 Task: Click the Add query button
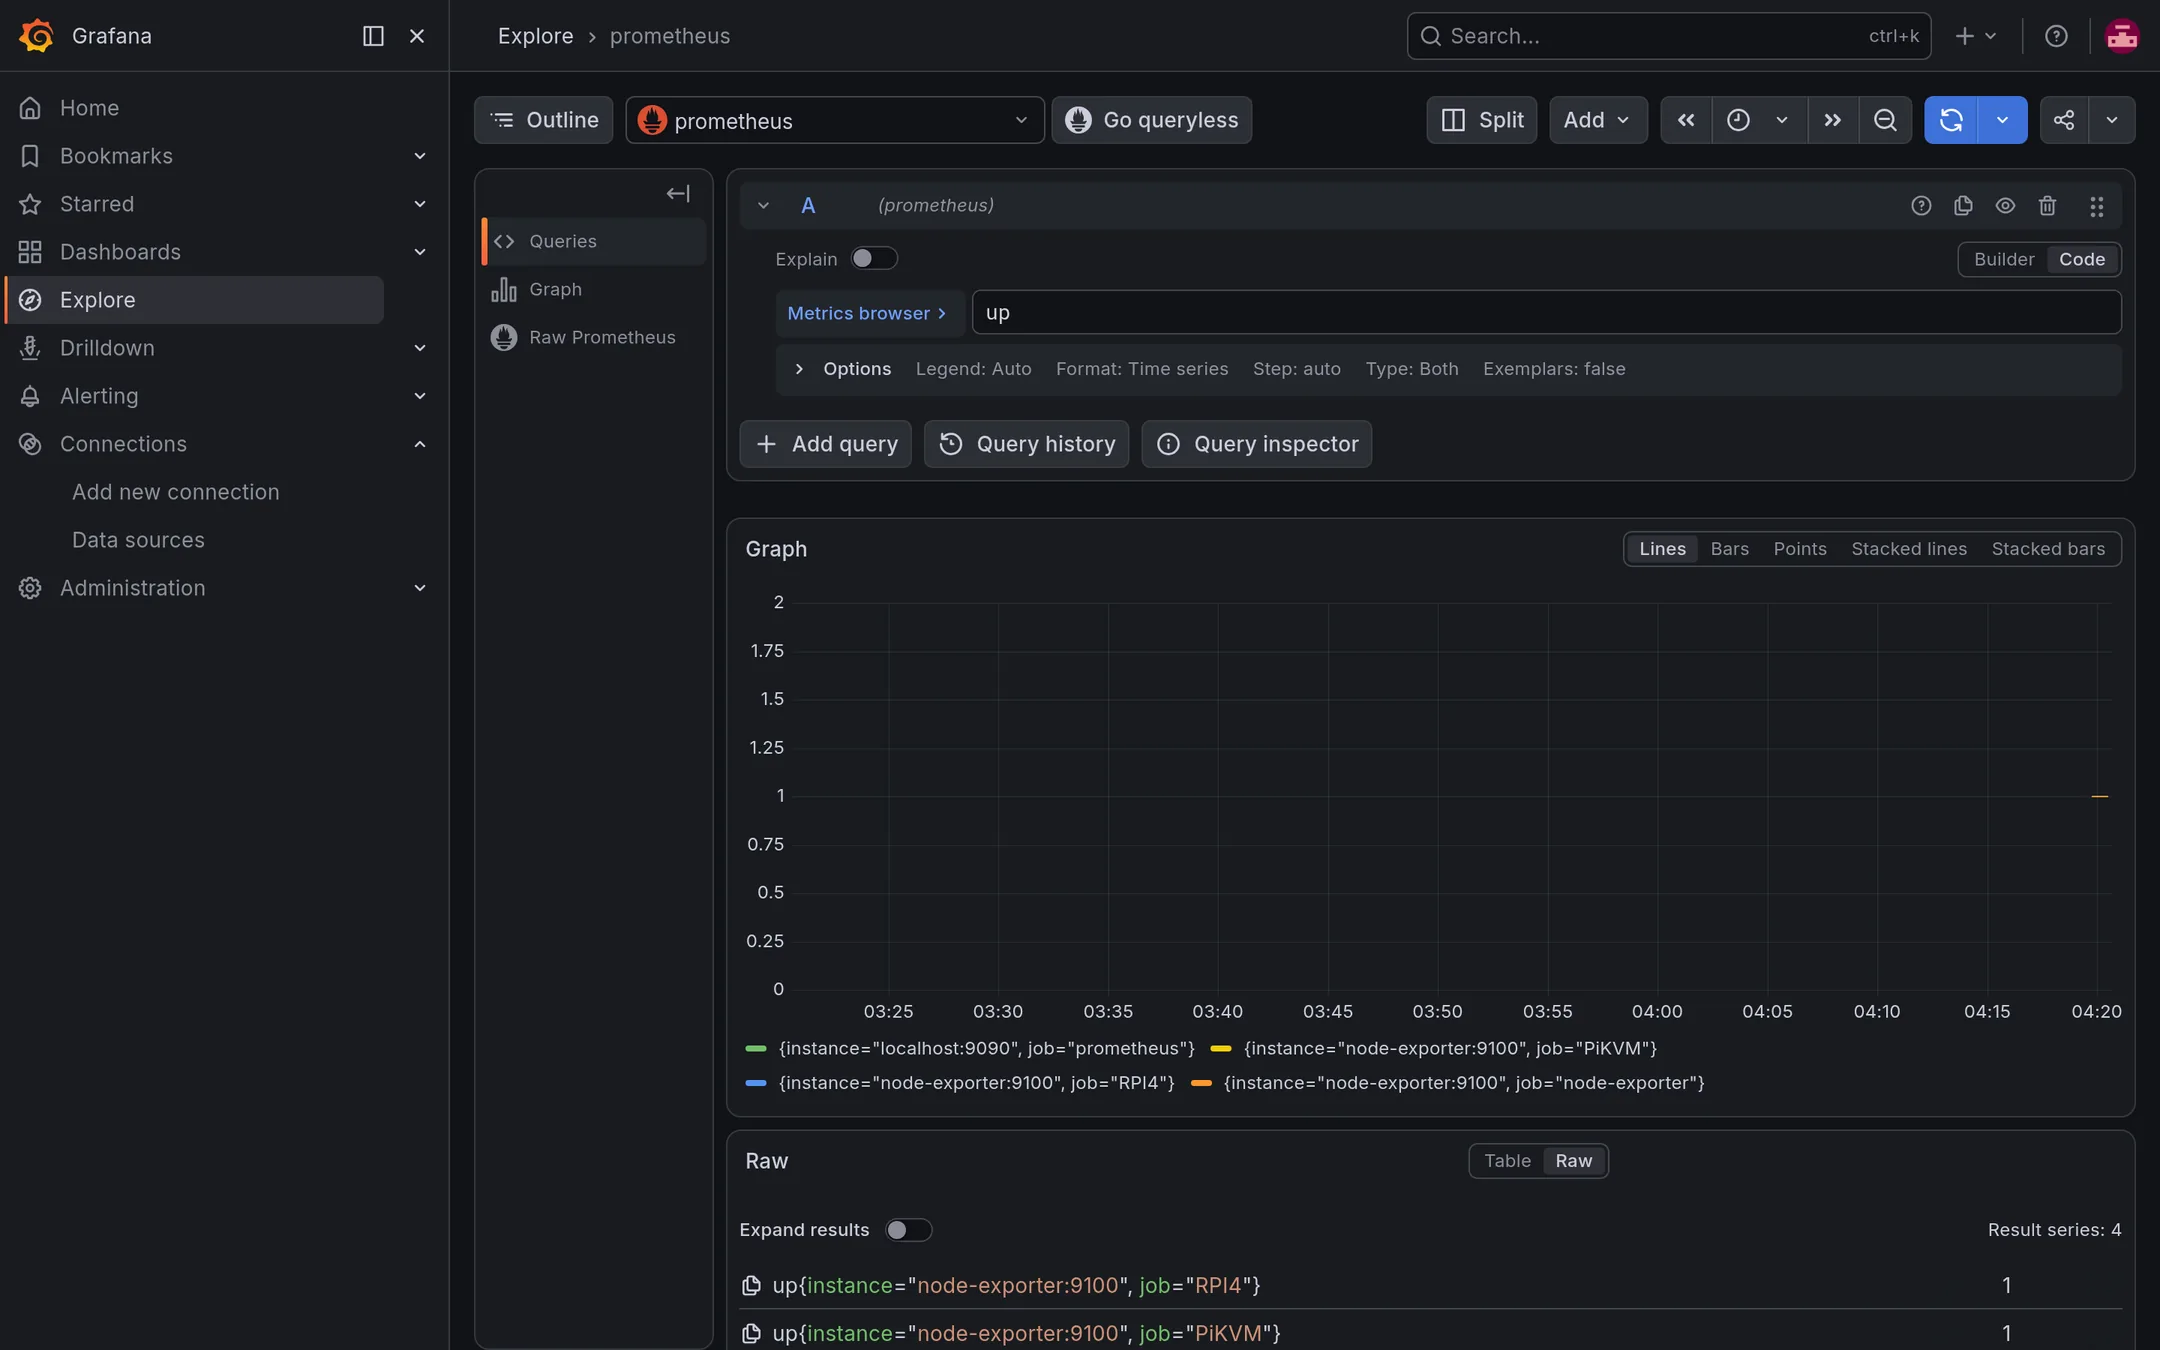[x=825, y=444]
